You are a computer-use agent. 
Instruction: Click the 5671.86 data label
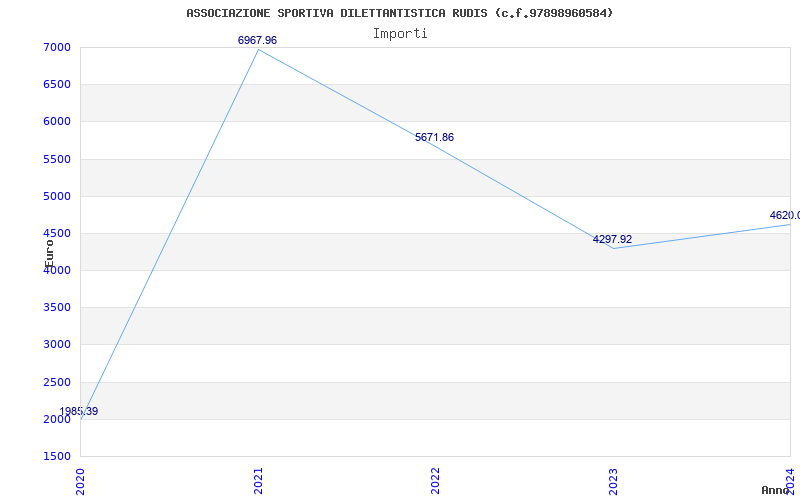coord(434,137)
